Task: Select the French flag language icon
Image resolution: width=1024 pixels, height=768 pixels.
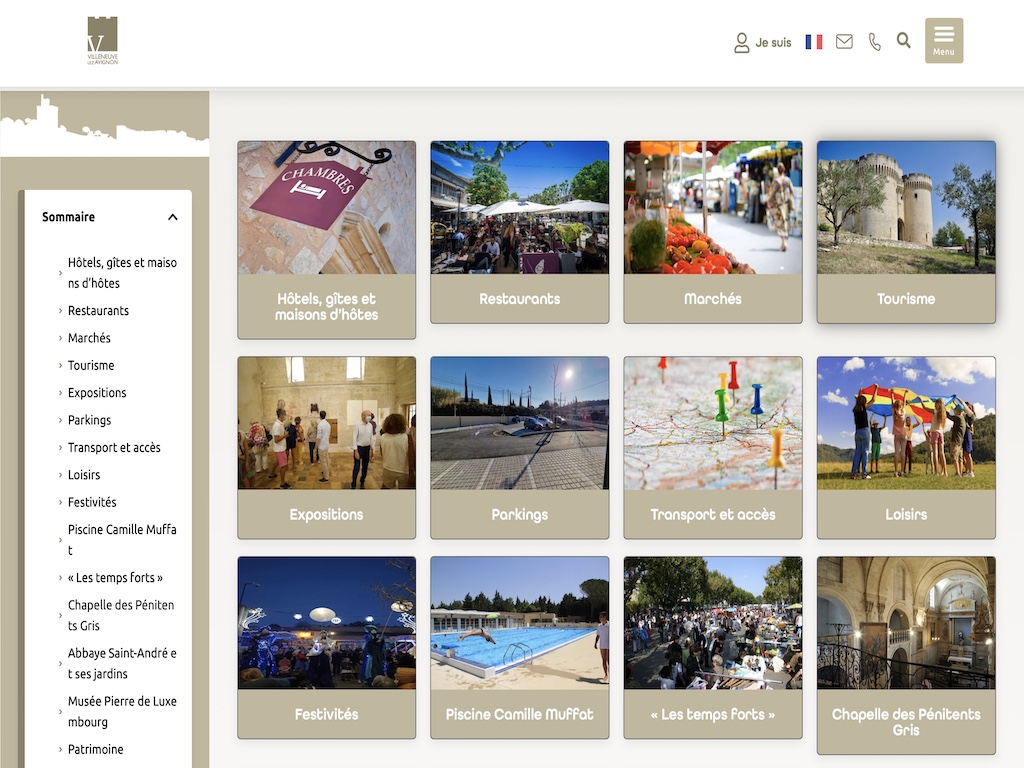Action: click(814, 42)
